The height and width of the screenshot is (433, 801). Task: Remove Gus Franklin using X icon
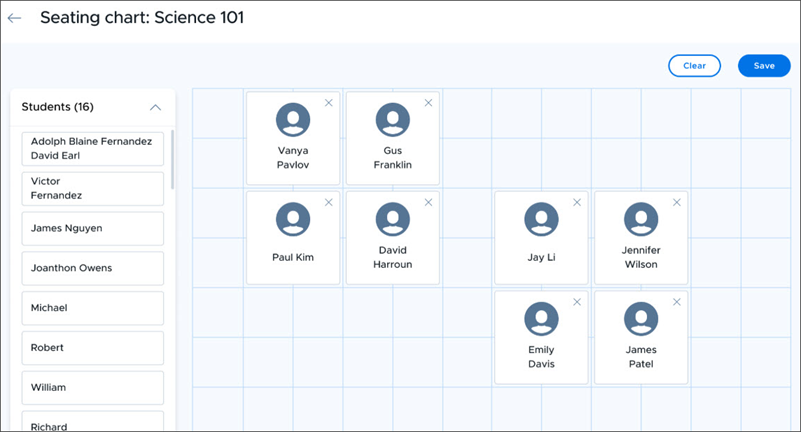(429, 103)
